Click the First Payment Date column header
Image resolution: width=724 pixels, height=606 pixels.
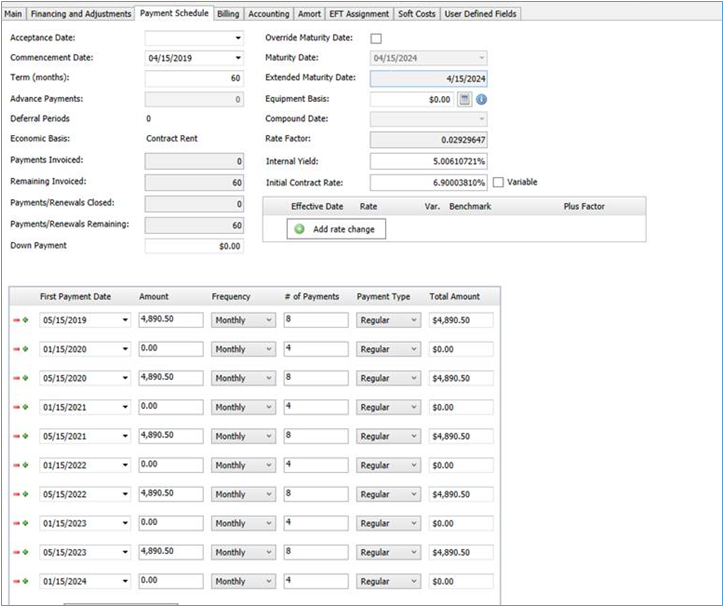tap(75, 297)
